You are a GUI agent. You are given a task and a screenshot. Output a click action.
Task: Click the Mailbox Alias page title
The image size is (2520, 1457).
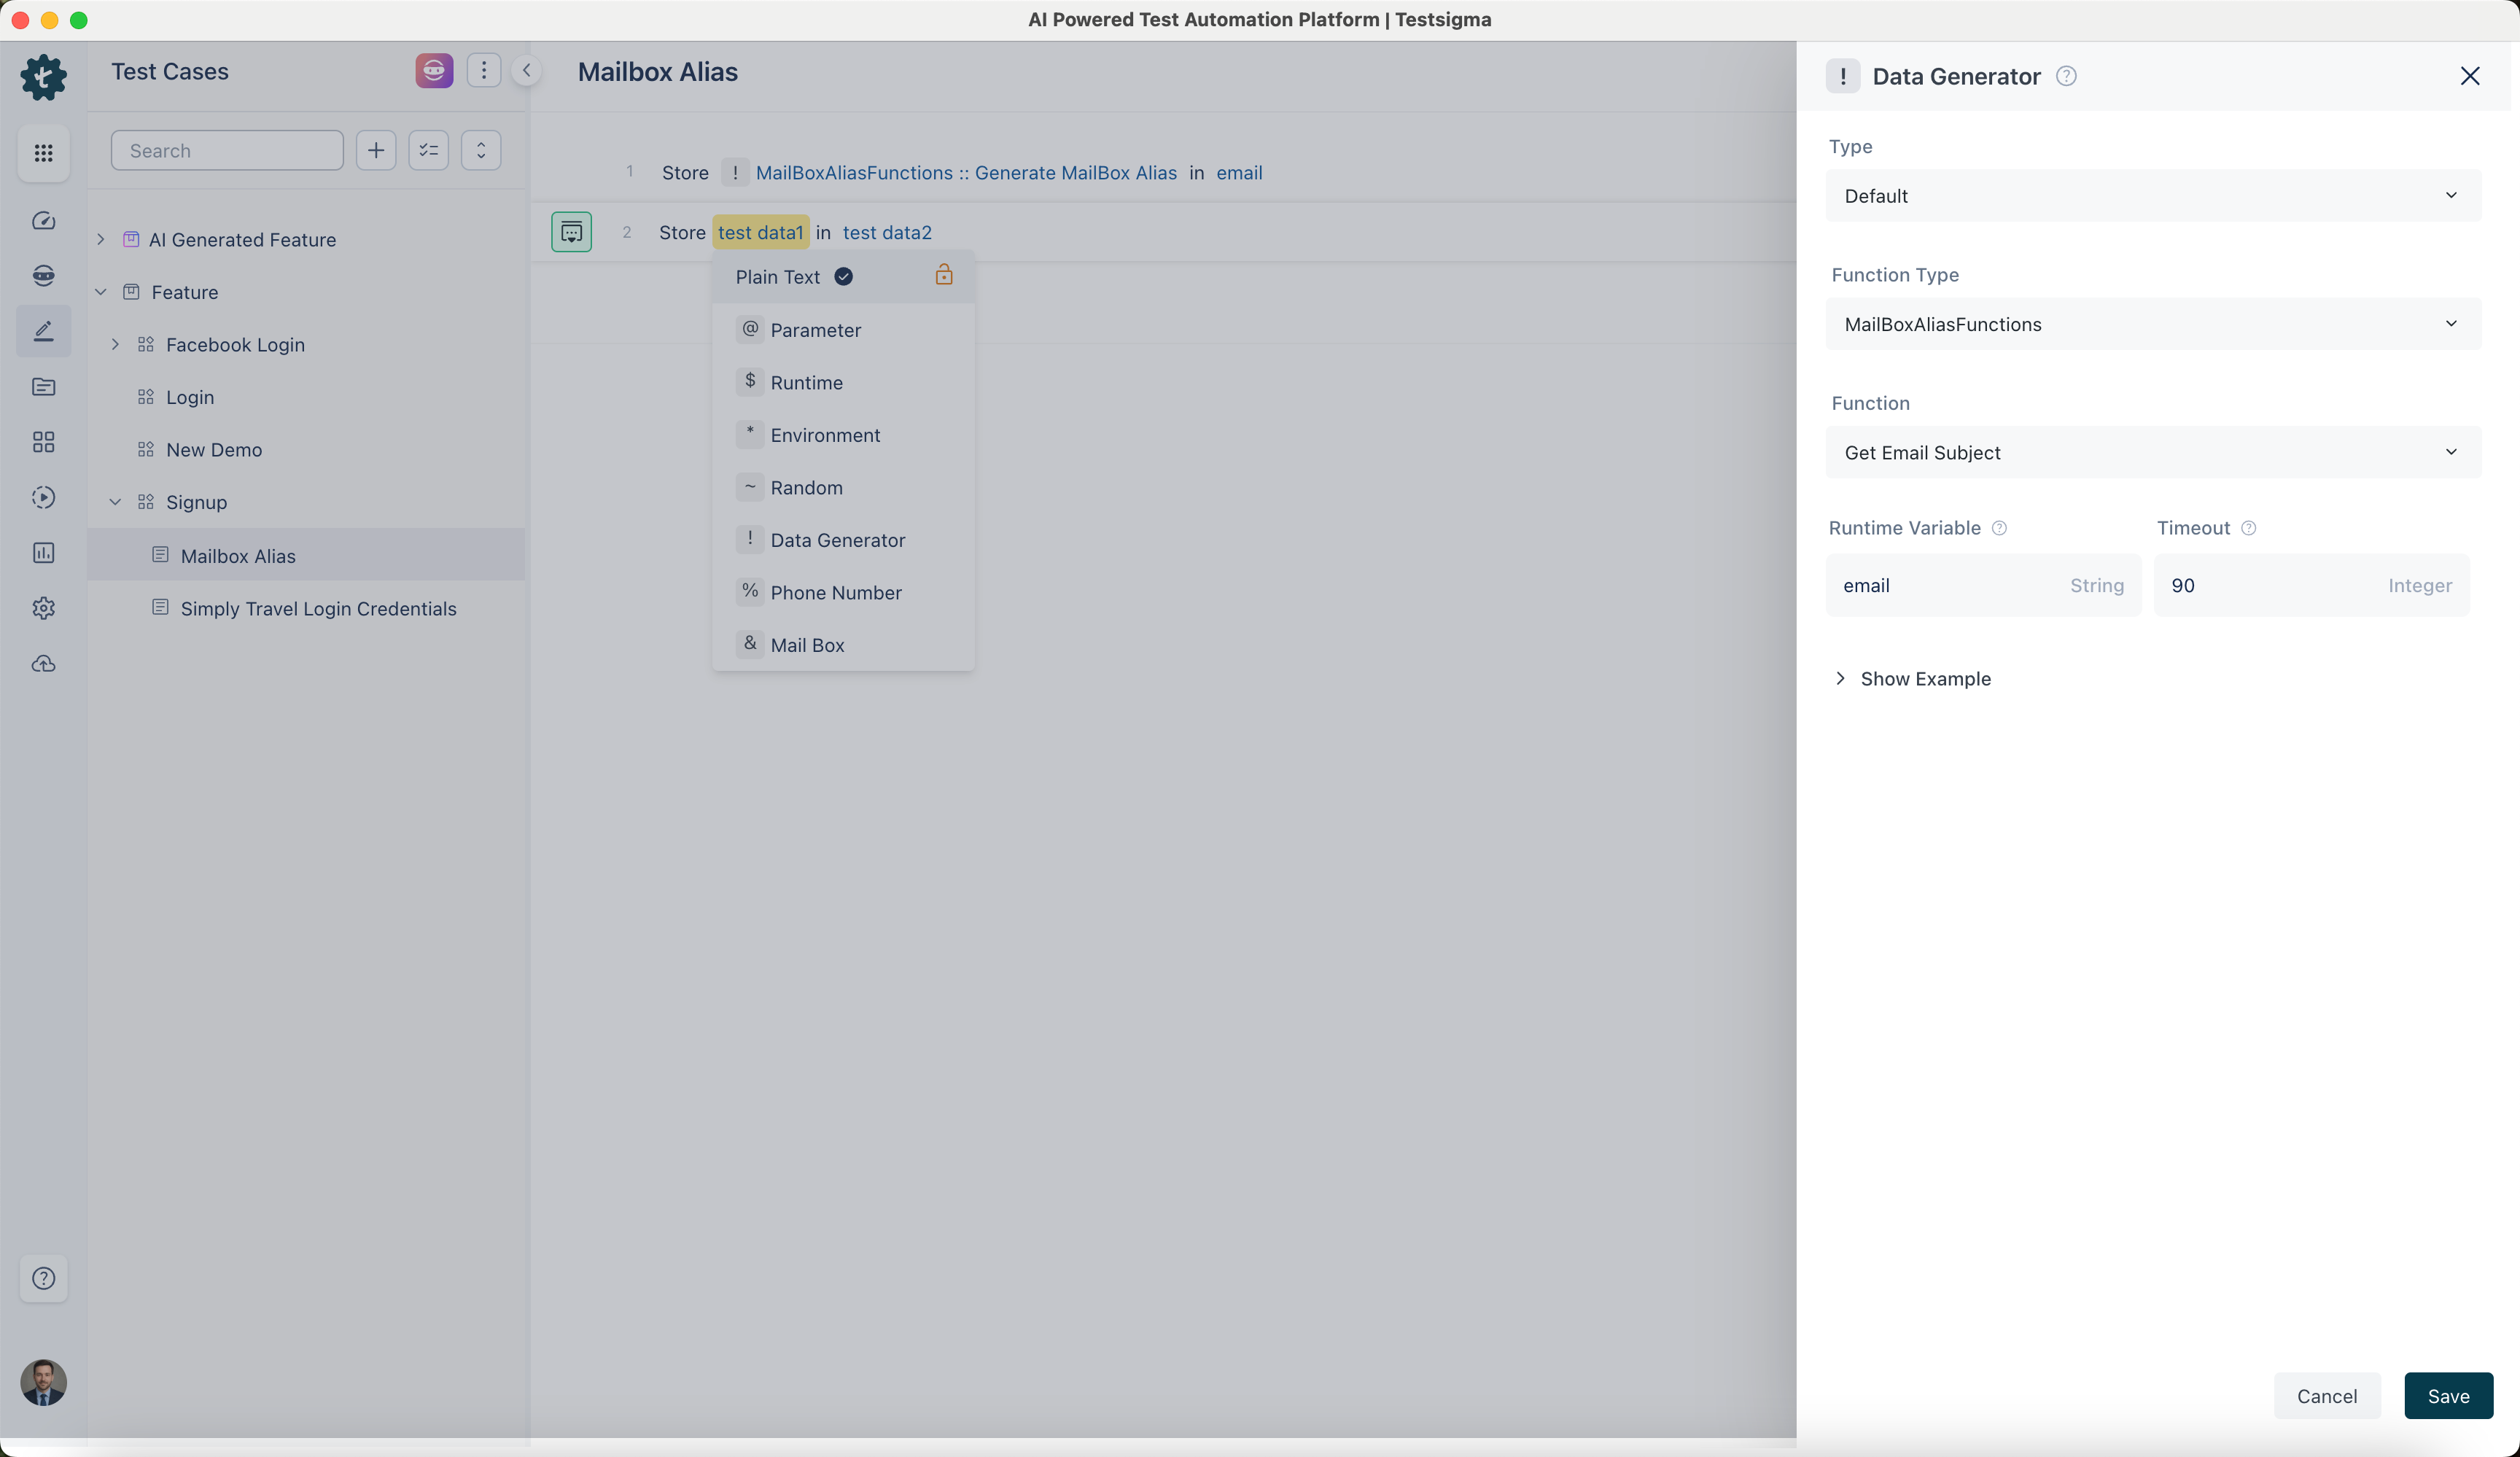[x=657, y=71]
